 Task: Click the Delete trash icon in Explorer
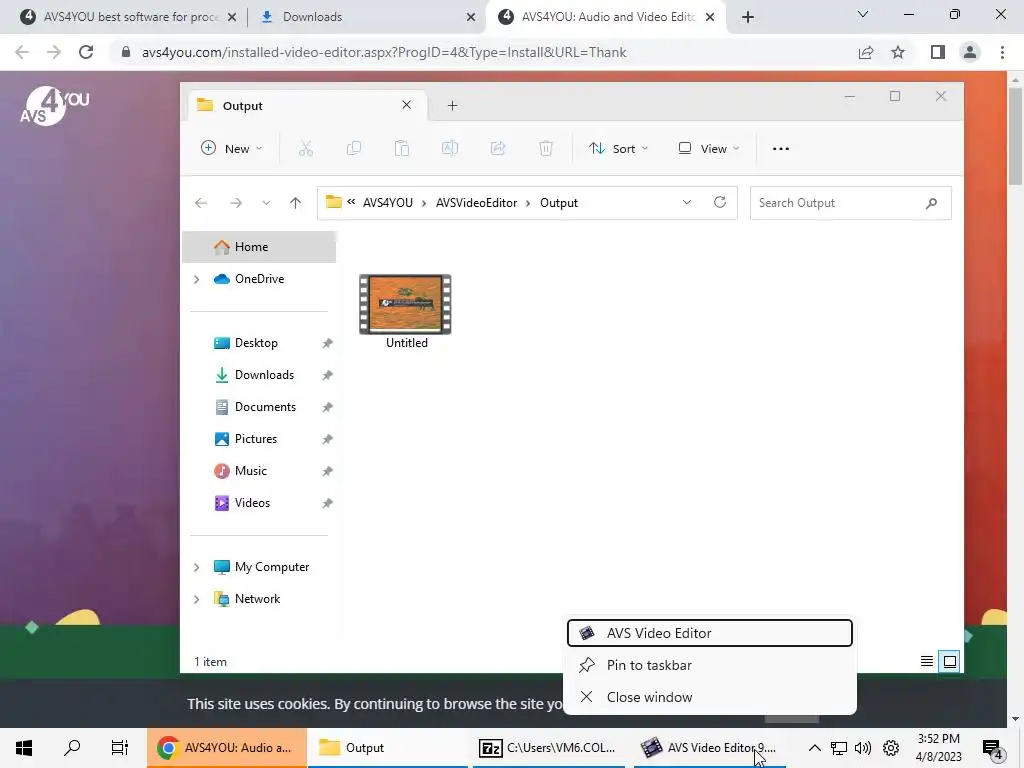(x=546, y=149)
